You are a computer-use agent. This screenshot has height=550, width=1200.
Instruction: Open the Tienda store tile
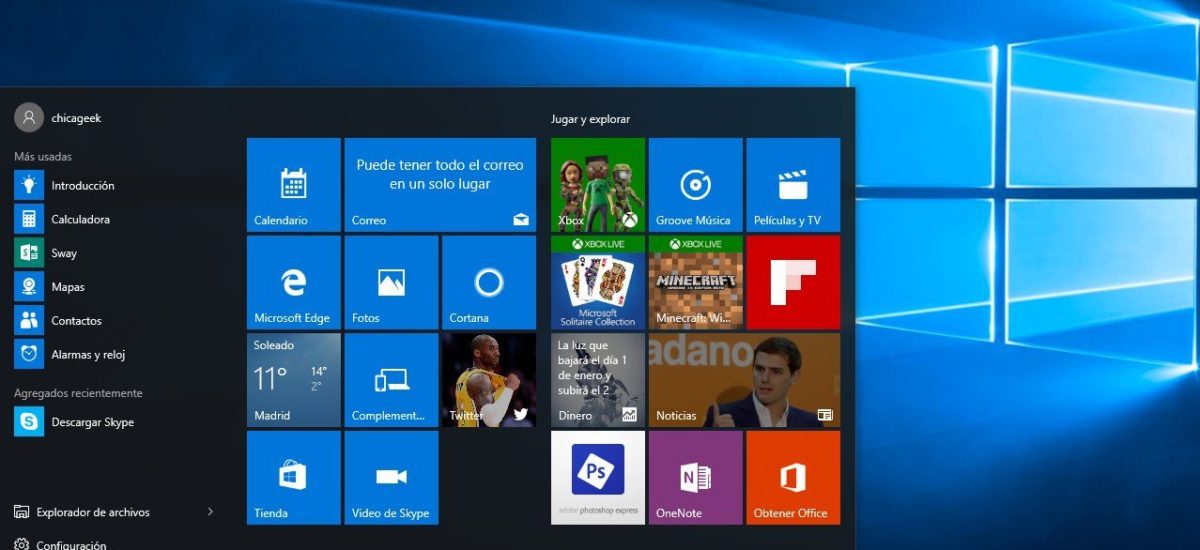pos(294,478)
